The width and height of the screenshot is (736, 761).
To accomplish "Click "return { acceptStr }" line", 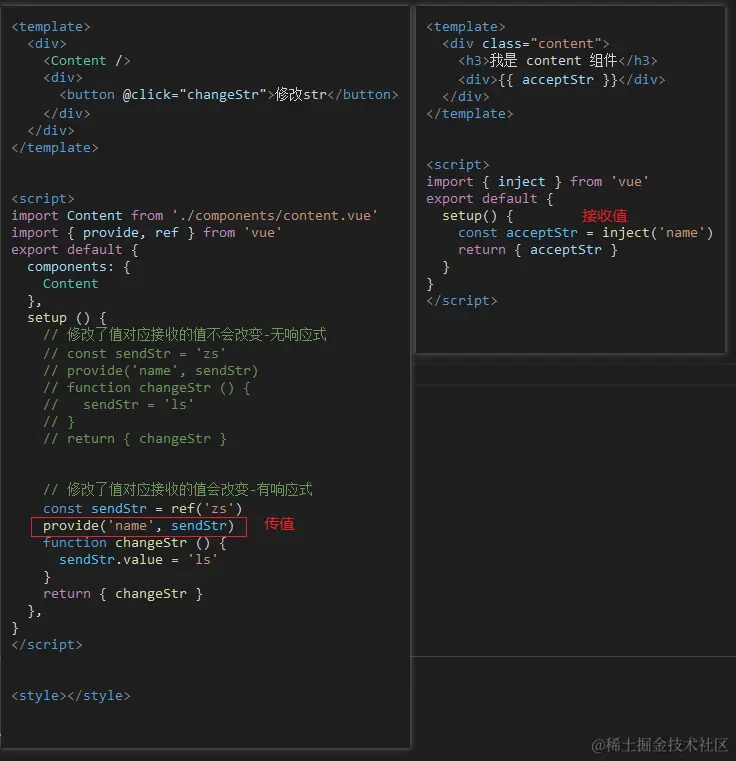I will 538,249.
